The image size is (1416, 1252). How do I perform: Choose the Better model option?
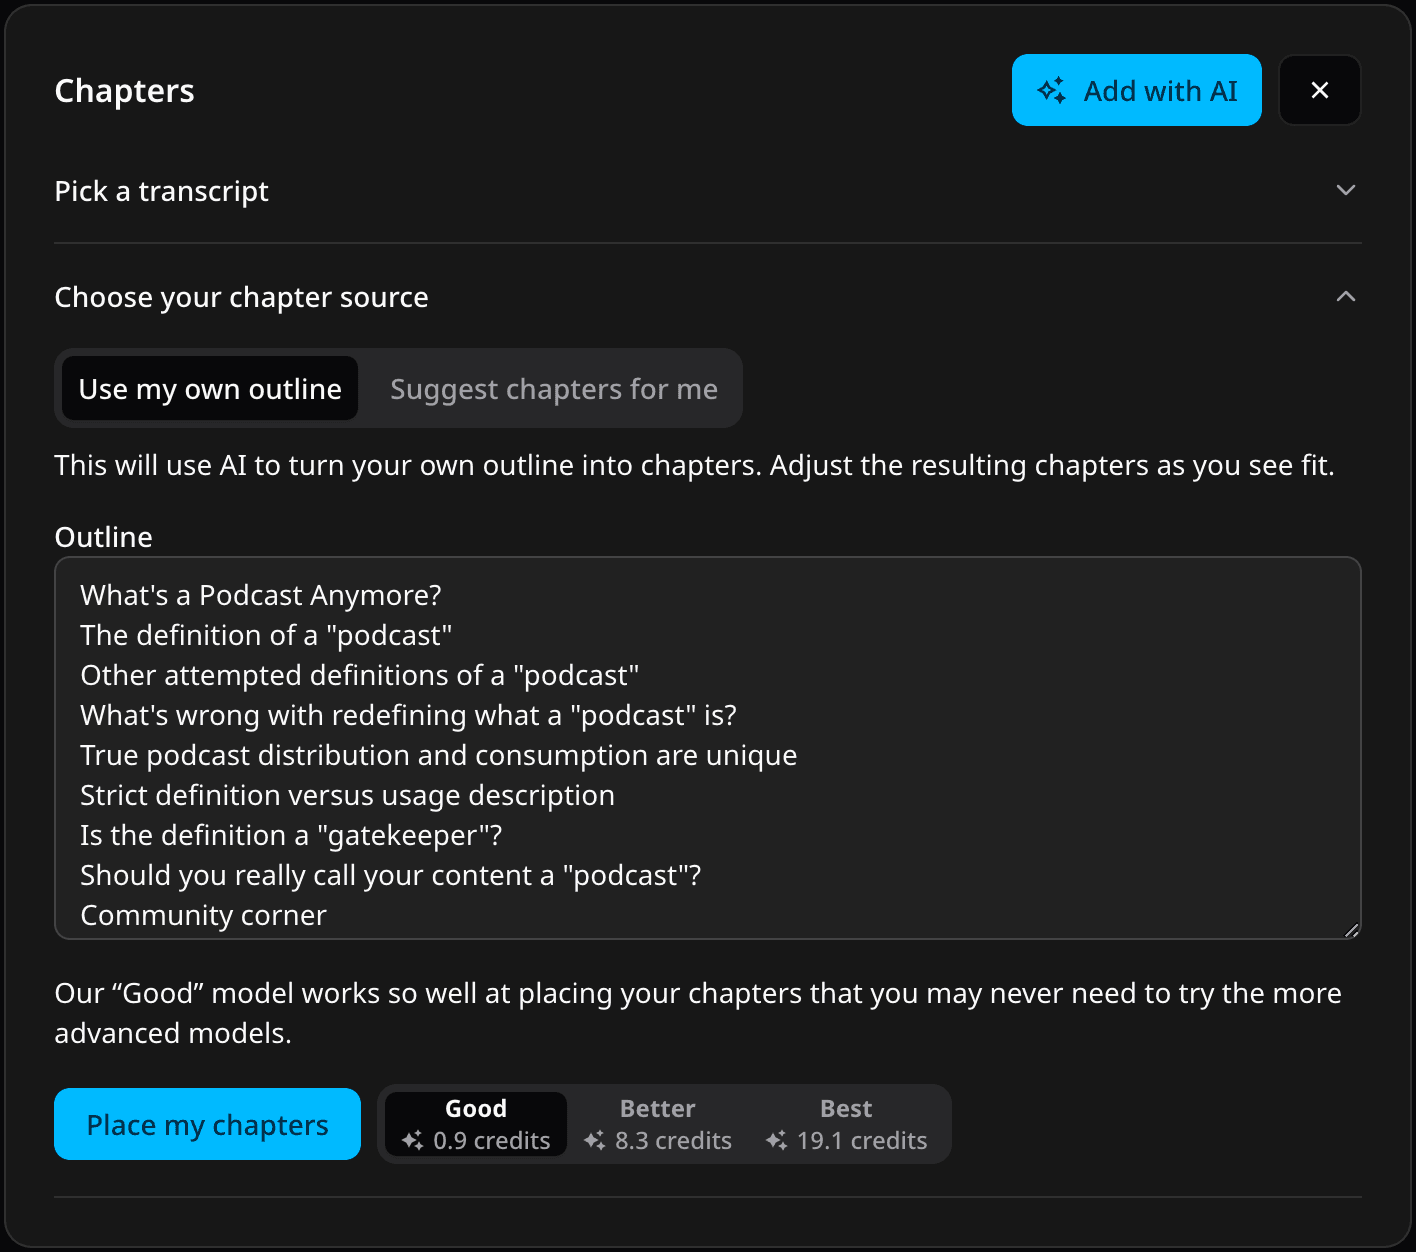[x=657, y=1124]
